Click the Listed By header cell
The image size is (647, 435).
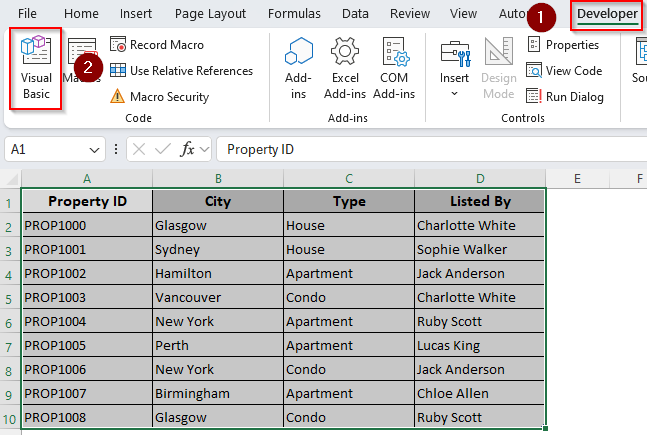click(480, 201)
